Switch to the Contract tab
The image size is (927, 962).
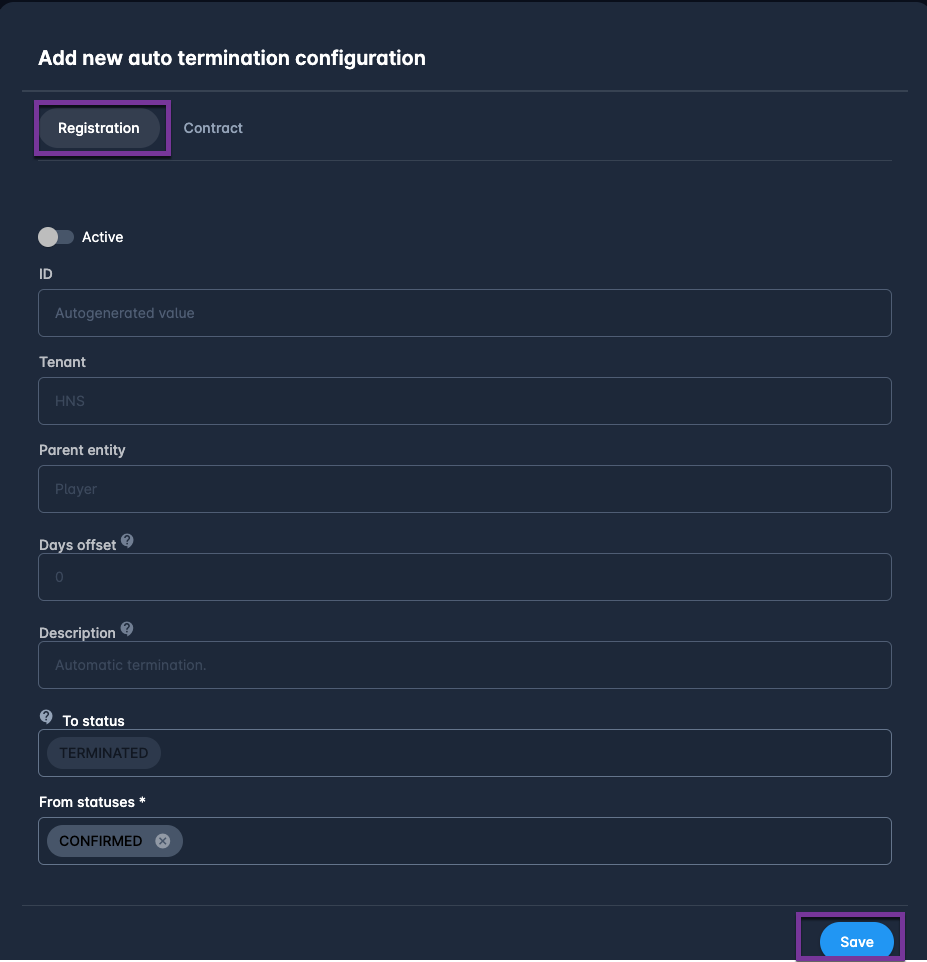pyautogui.click(x=213, y=128)
